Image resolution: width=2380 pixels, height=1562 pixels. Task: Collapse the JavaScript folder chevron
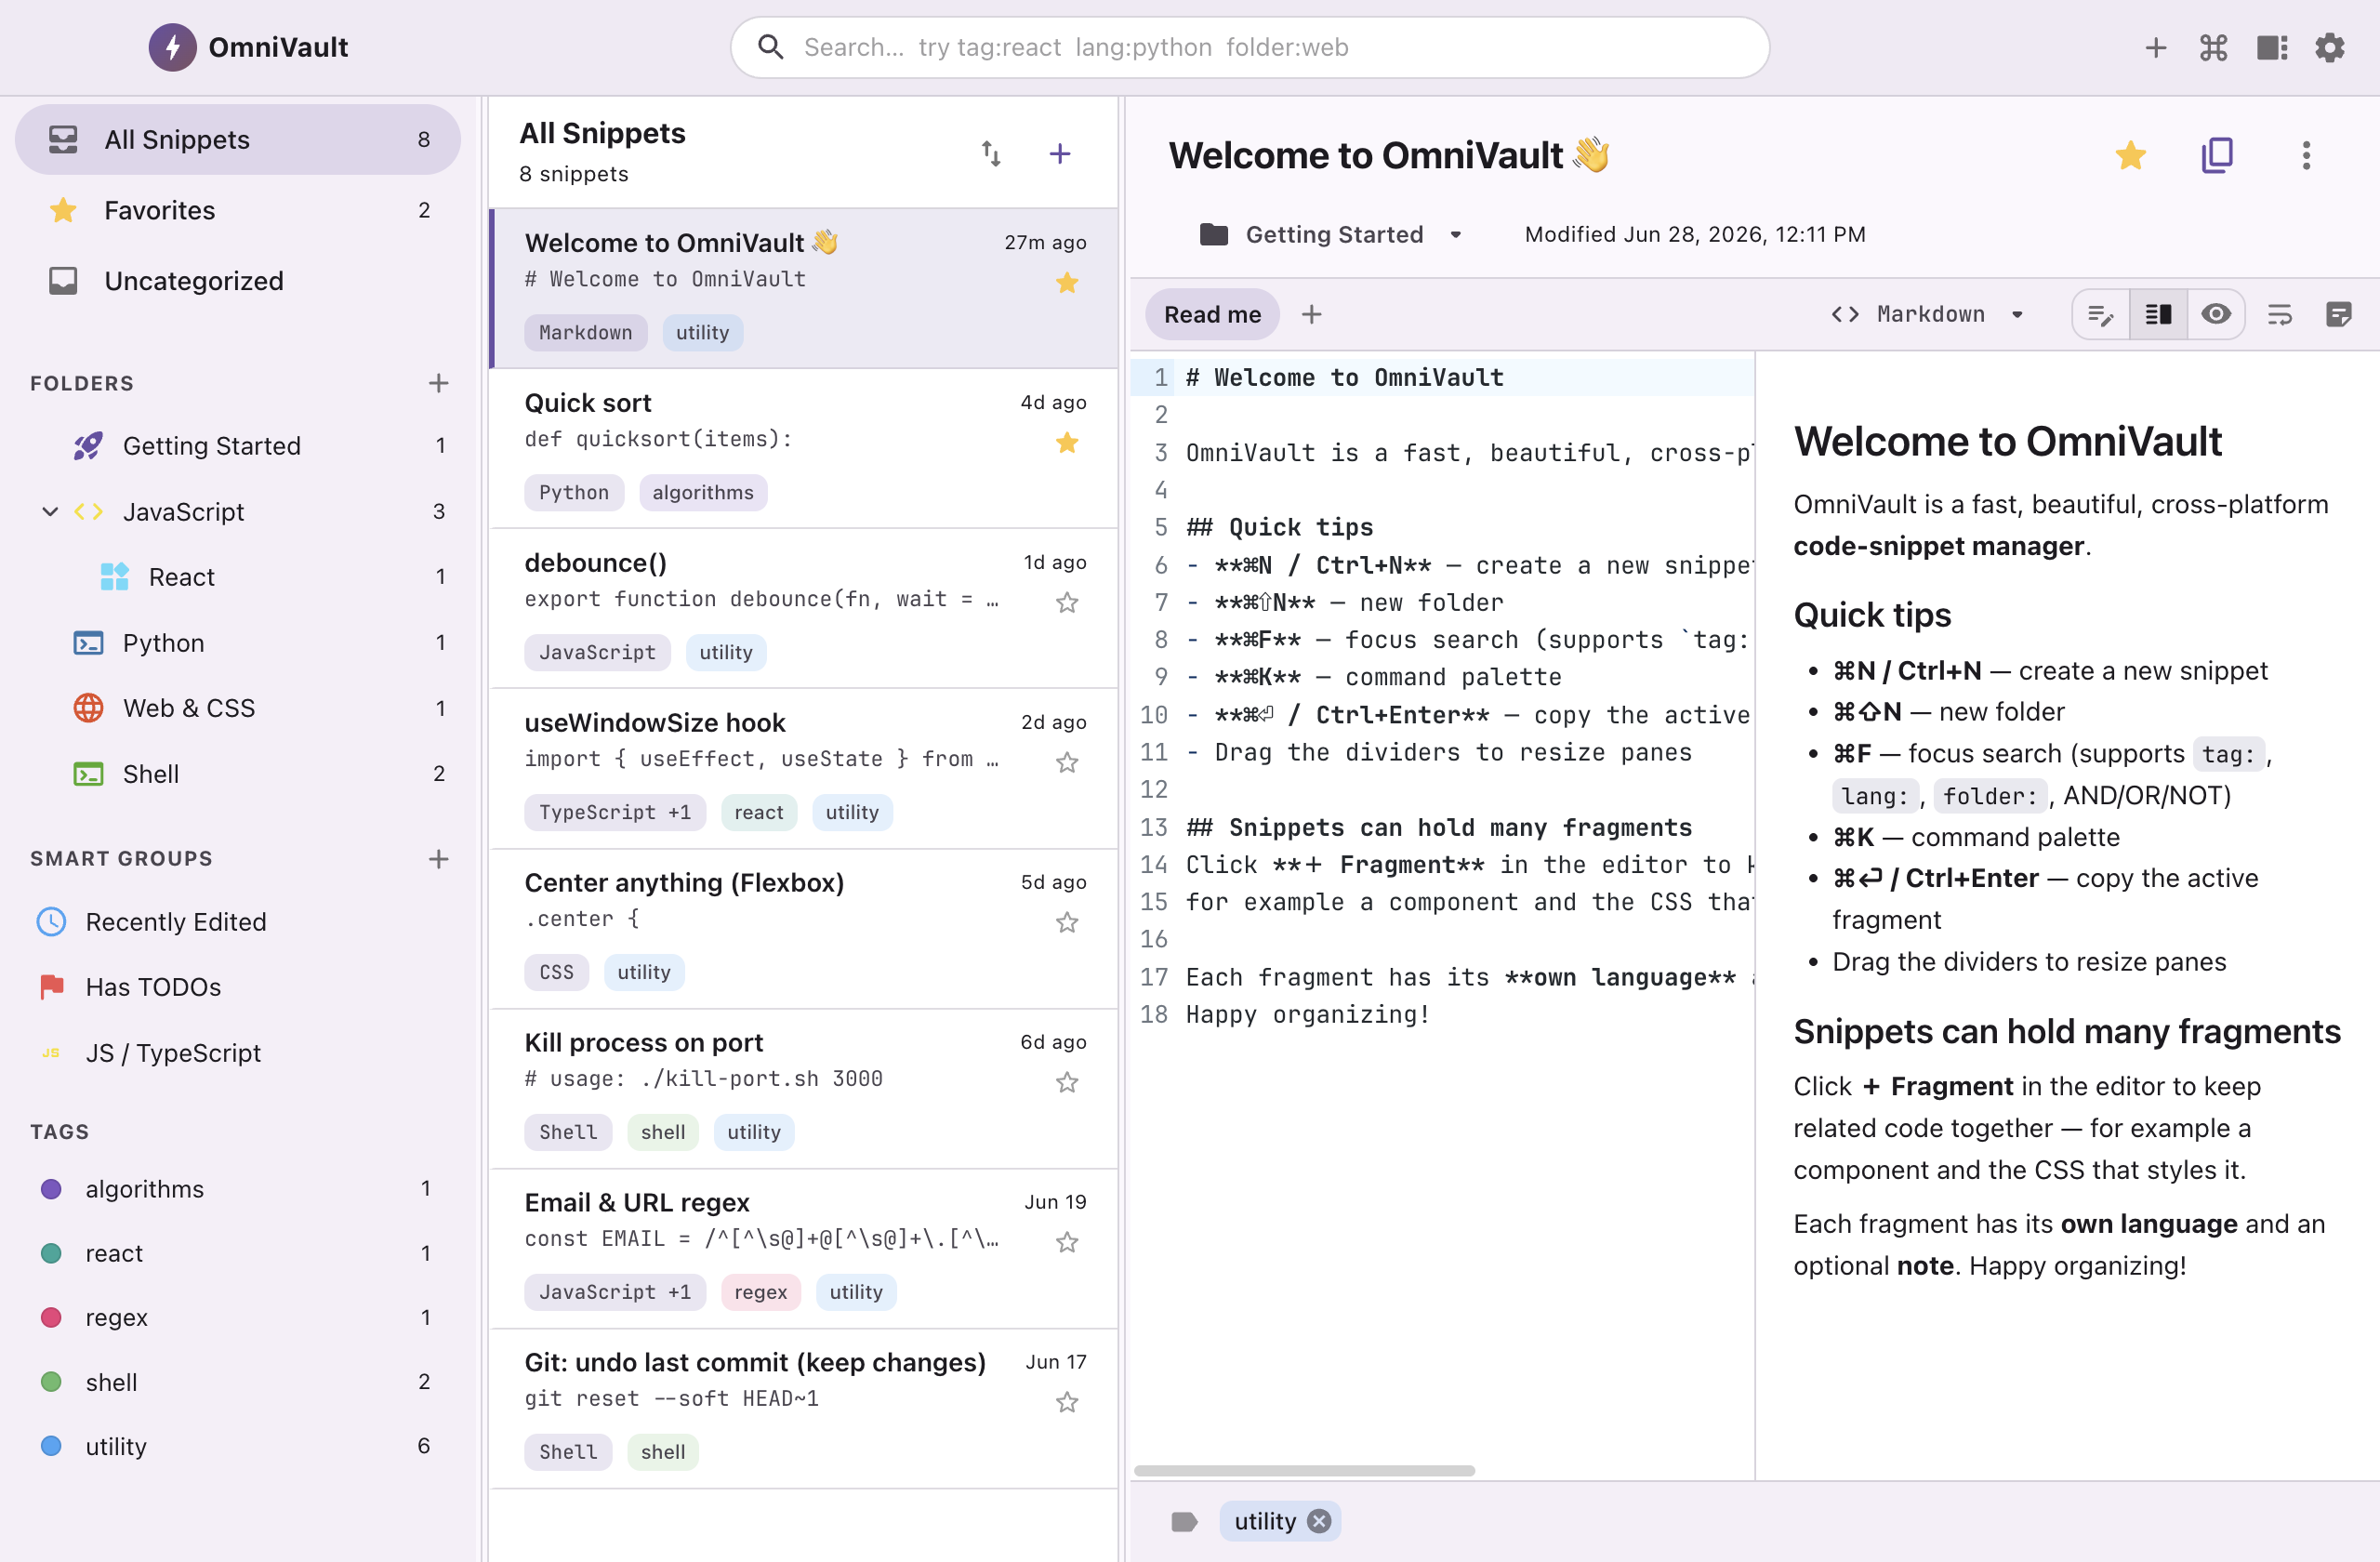tap(50, 511)
